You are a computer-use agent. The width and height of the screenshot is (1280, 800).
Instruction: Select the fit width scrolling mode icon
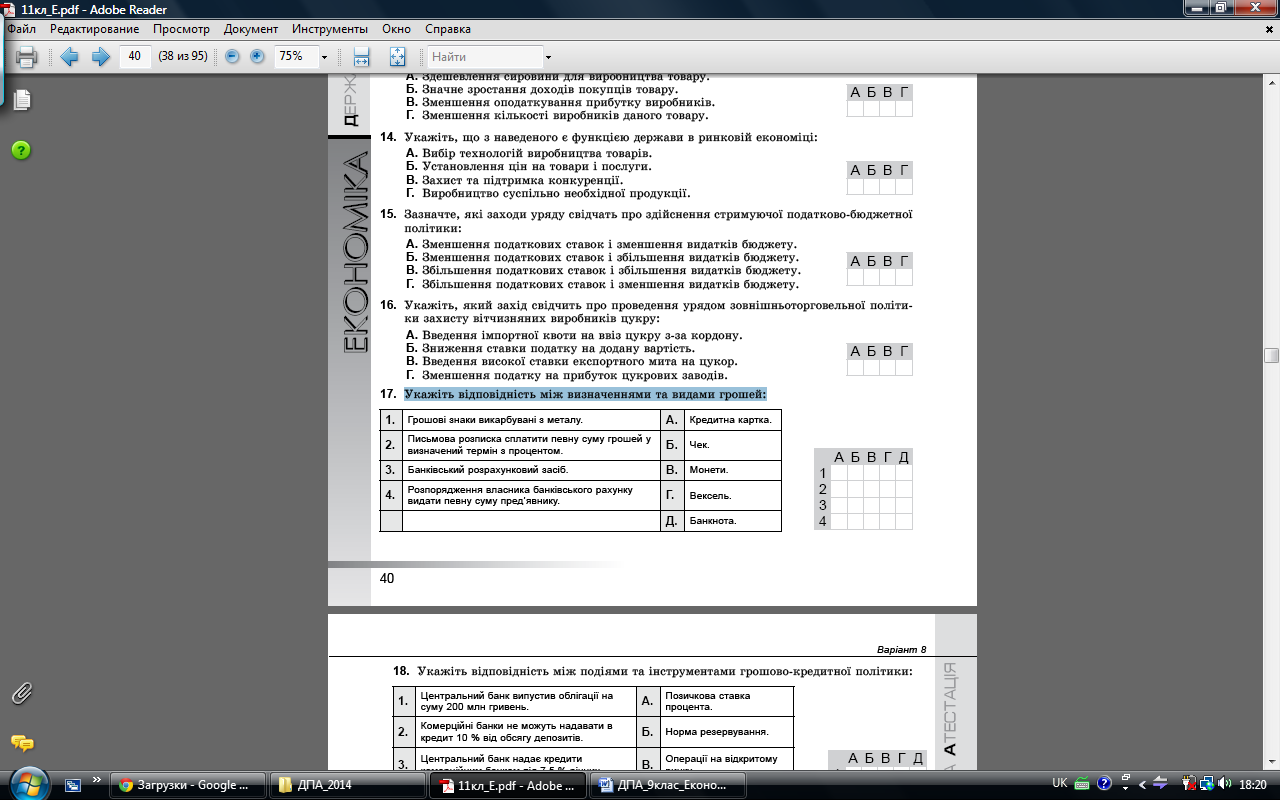click(362, 57)
